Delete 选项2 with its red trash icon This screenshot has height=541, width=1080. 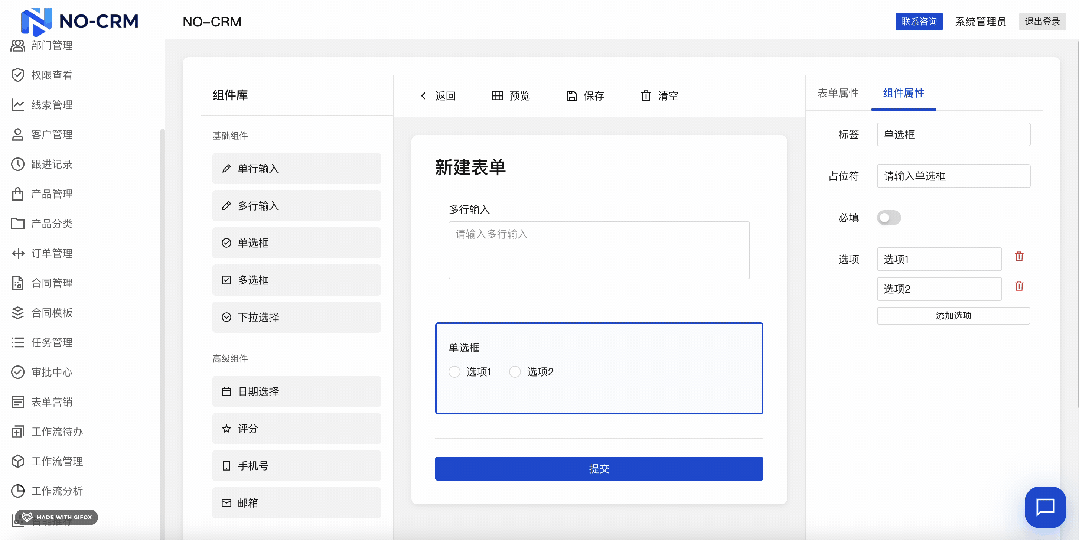coord(1019,286)
